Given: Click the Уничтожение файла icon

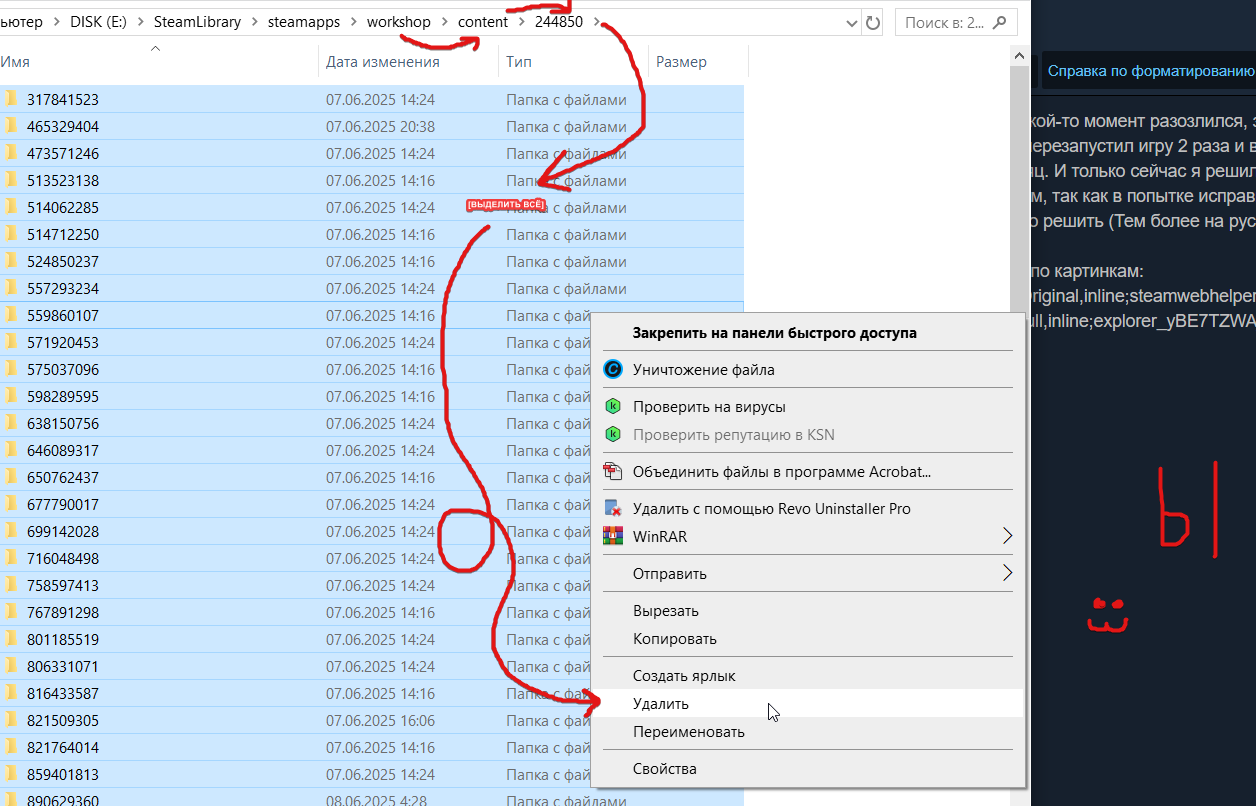Looking at the screenshot, I should click(614, 369).
